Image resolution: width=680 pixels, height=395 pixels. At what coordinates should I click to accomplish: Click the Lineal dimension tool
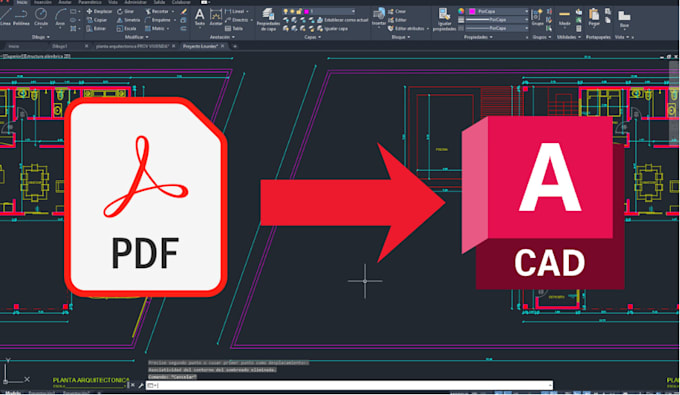point(235,11)
